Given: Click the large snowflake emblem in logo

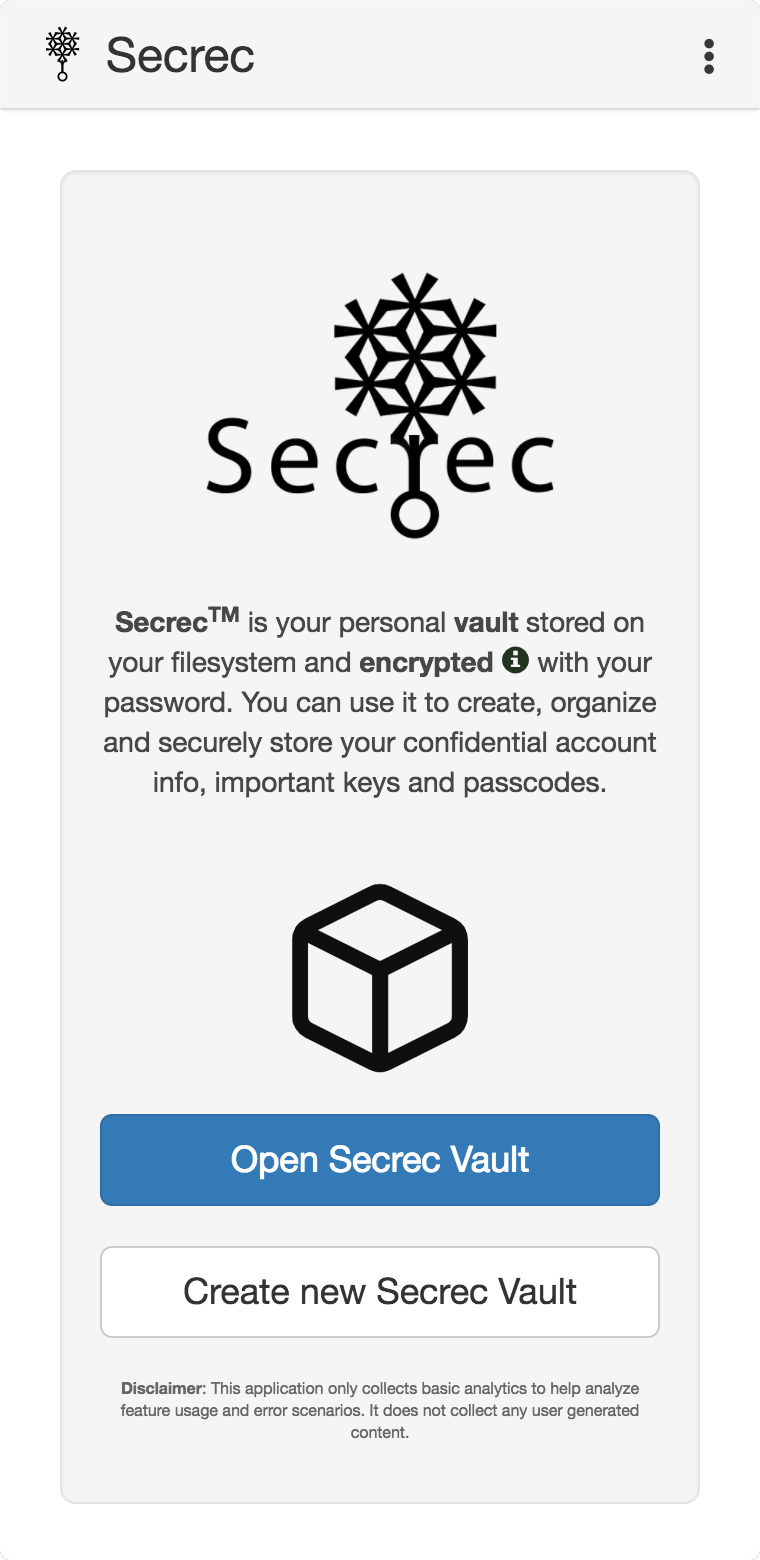Looking at the screenshot, I should pos(415,345).
